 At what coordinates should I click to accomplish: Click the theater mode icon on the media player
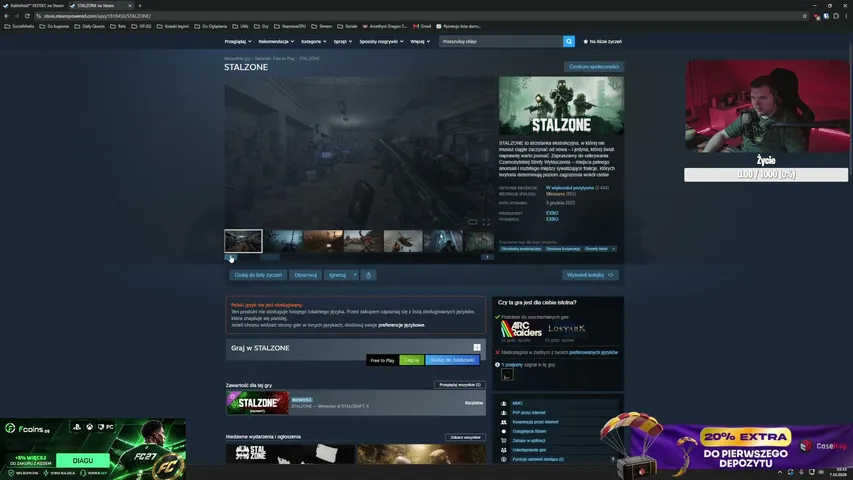point(473,222)
